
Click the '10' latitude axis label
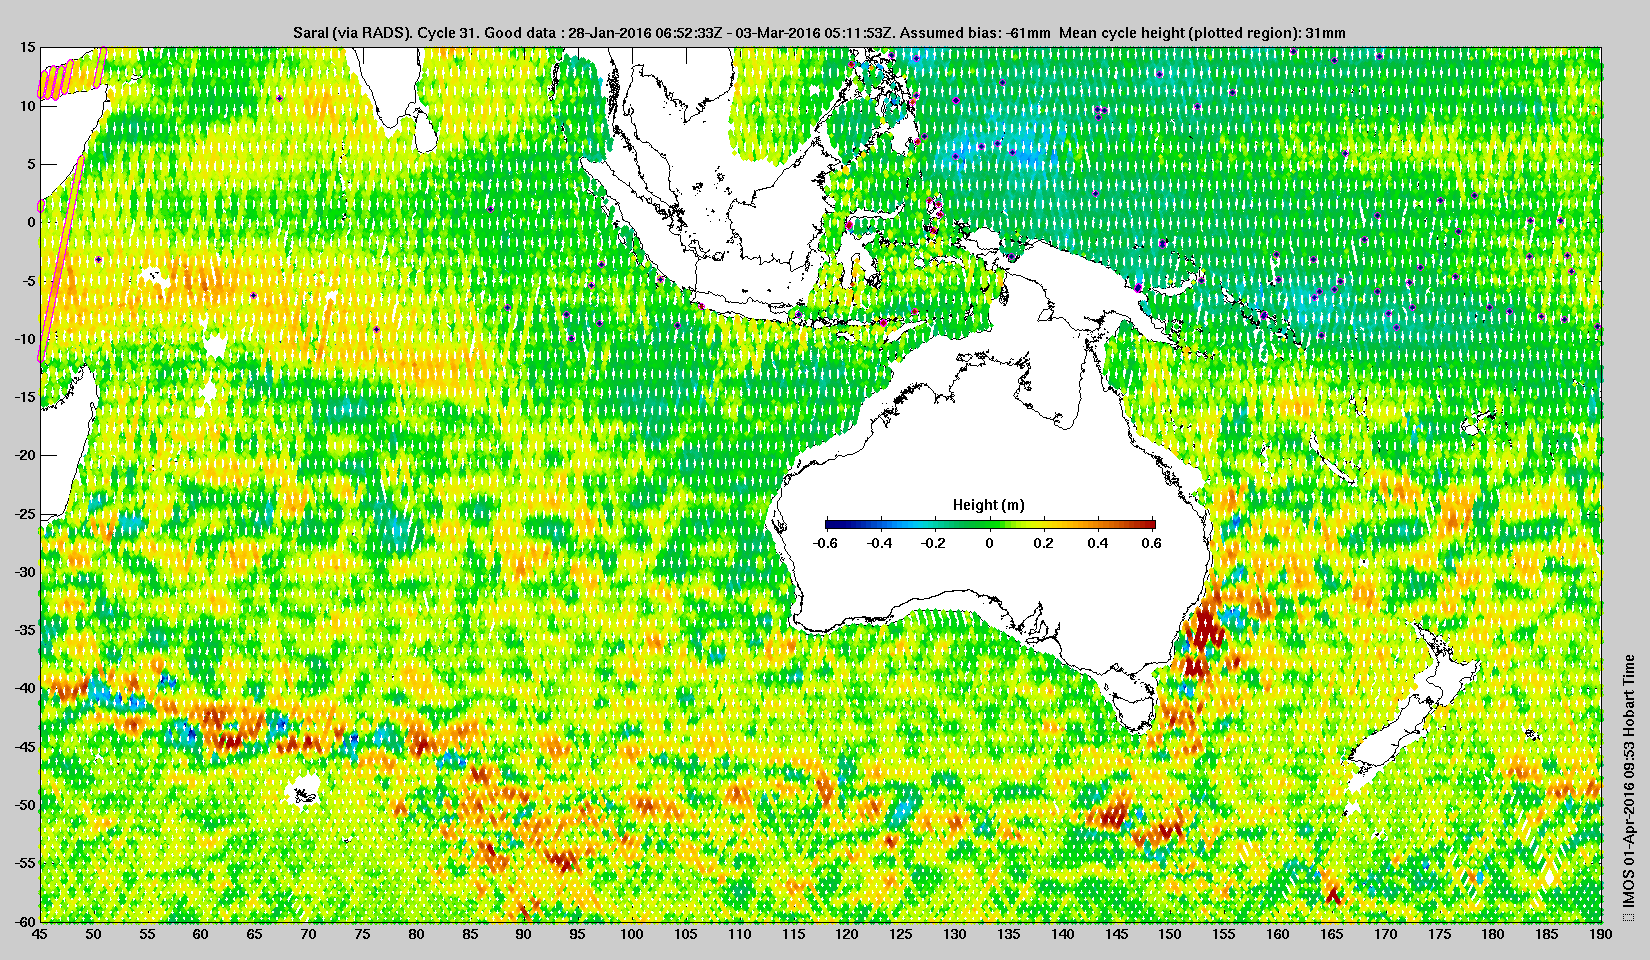pyautogui.click(x=27, y=106)
